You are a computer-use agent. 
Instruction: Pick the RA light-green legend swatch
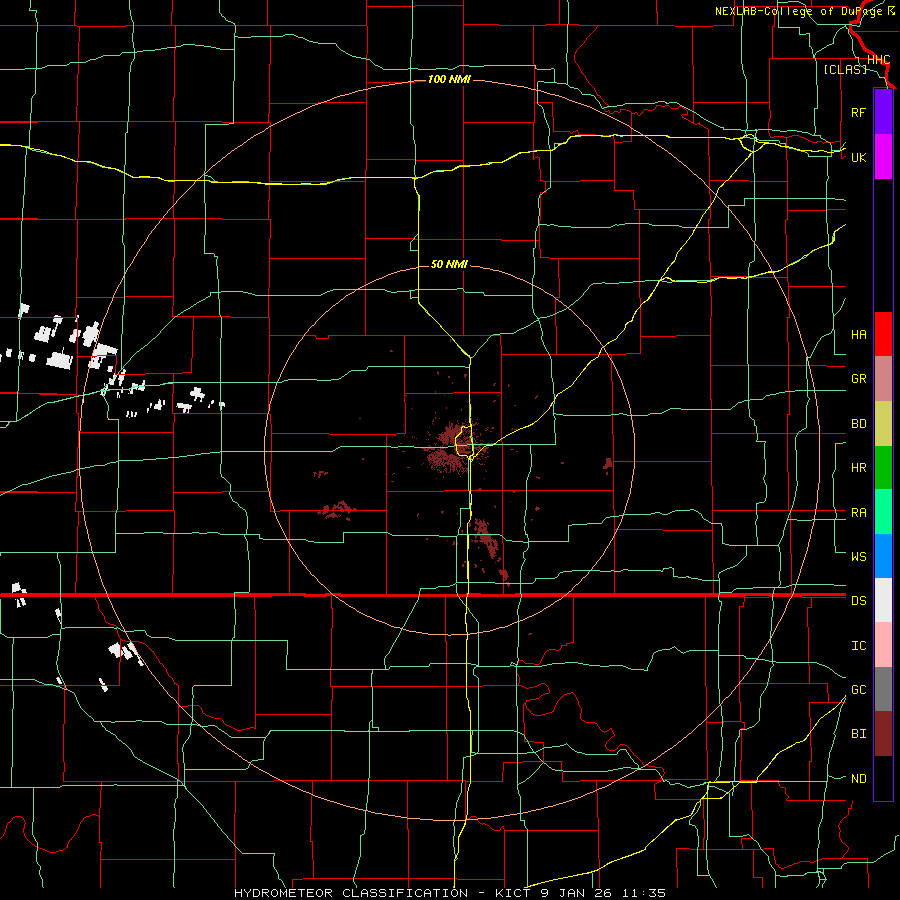(883, 512)
